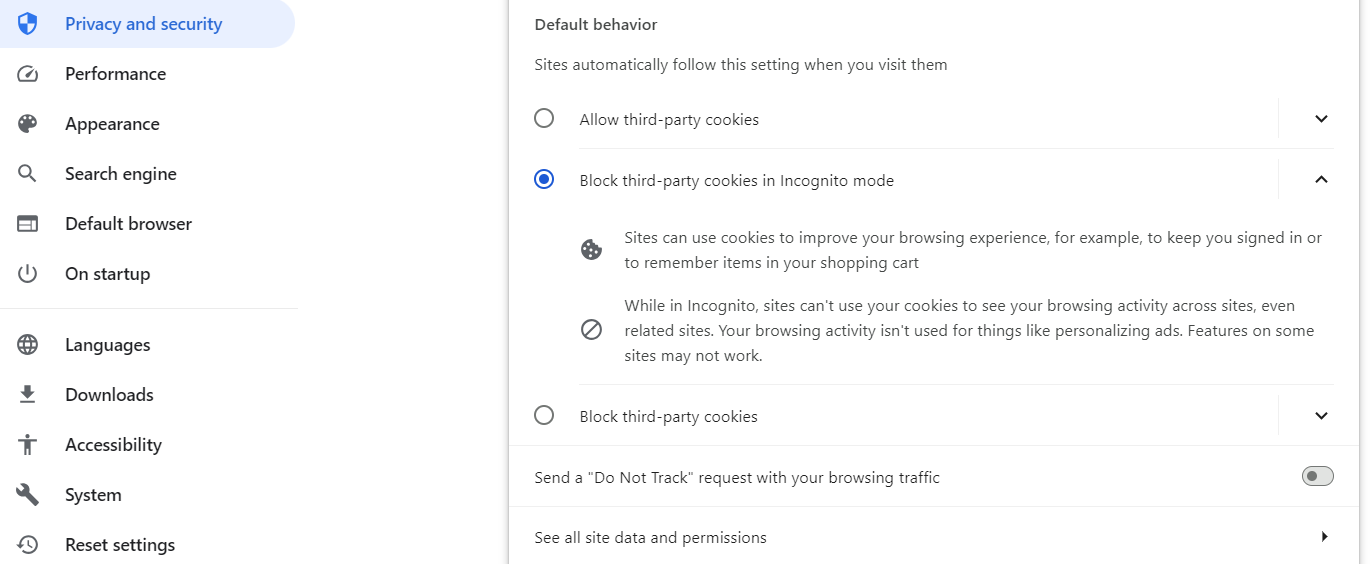Viewport: 1371px width, 564px height.
Task: Select the Block third-party cookies radio button
Action: (x=544, y=415)
